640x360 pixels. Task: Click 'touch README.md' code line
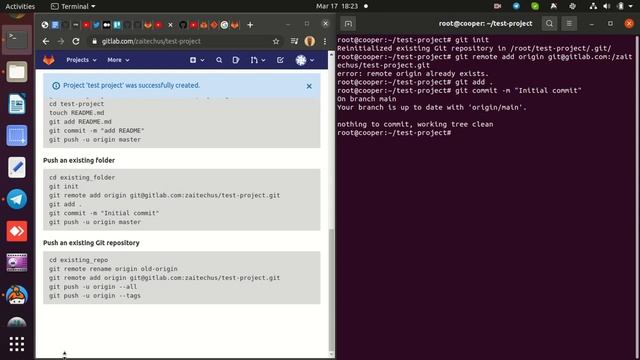77,113
